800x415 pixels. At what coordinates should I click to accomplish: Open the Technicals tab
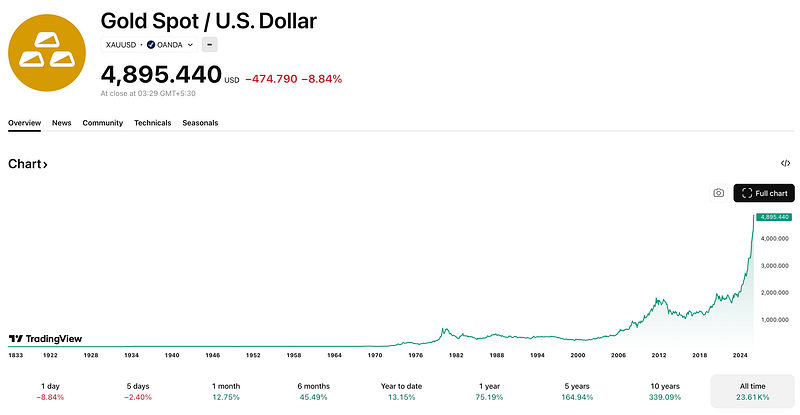click(x=153, y=123)
